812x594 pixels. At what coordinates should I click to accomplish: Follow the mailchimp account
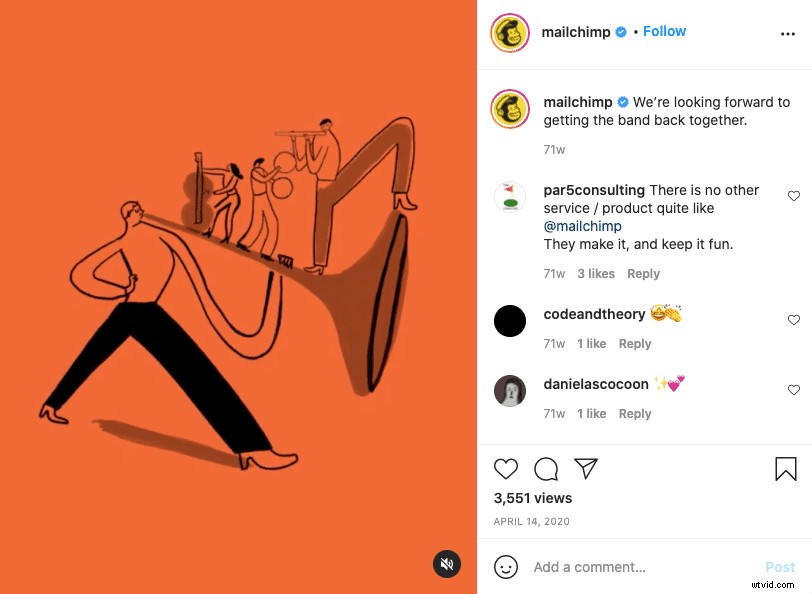(x=664, y=31)
